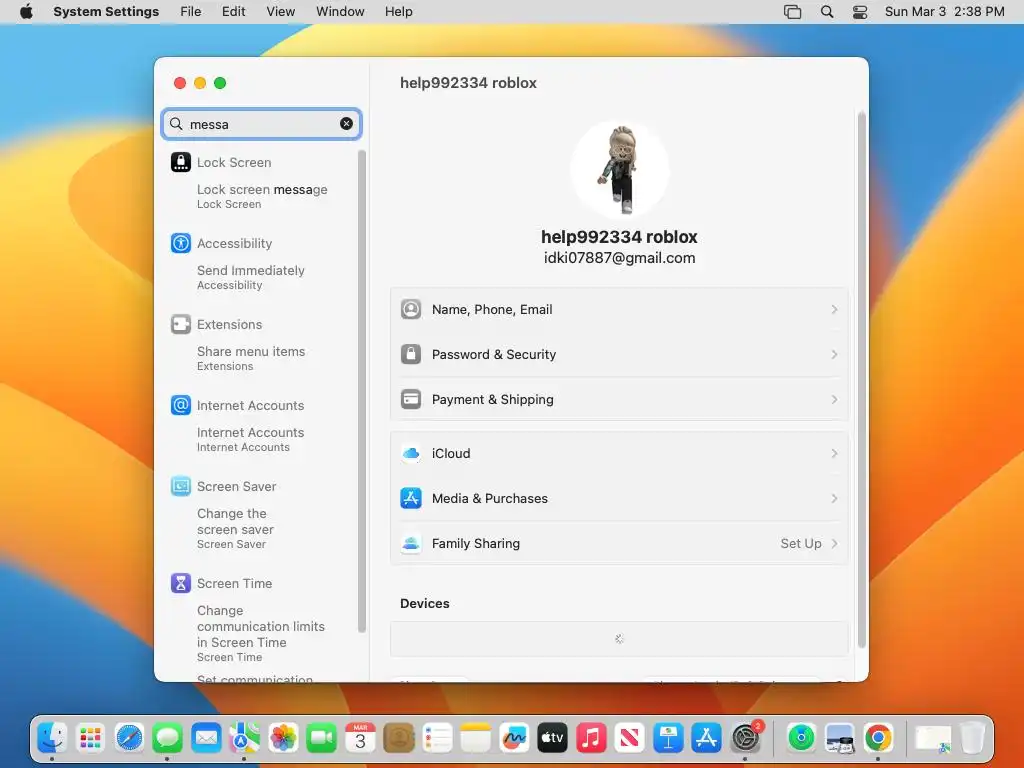Open Notes from the Dock

point(475,738)
